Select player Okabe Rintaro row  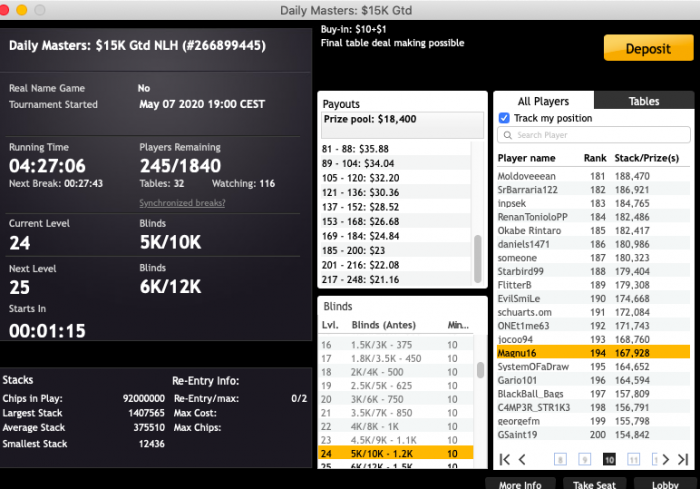point(593,230)
